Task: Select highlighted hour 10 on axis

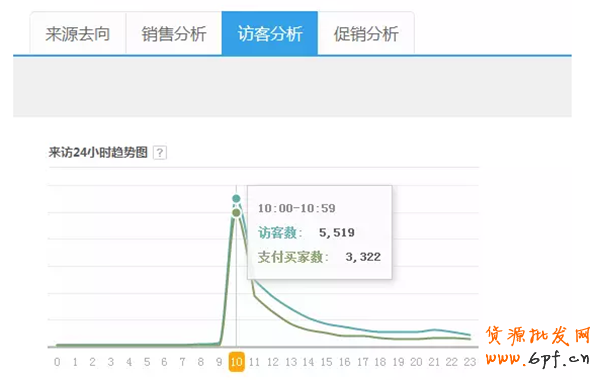Action: pyautogui.click(x=236, y=362)
